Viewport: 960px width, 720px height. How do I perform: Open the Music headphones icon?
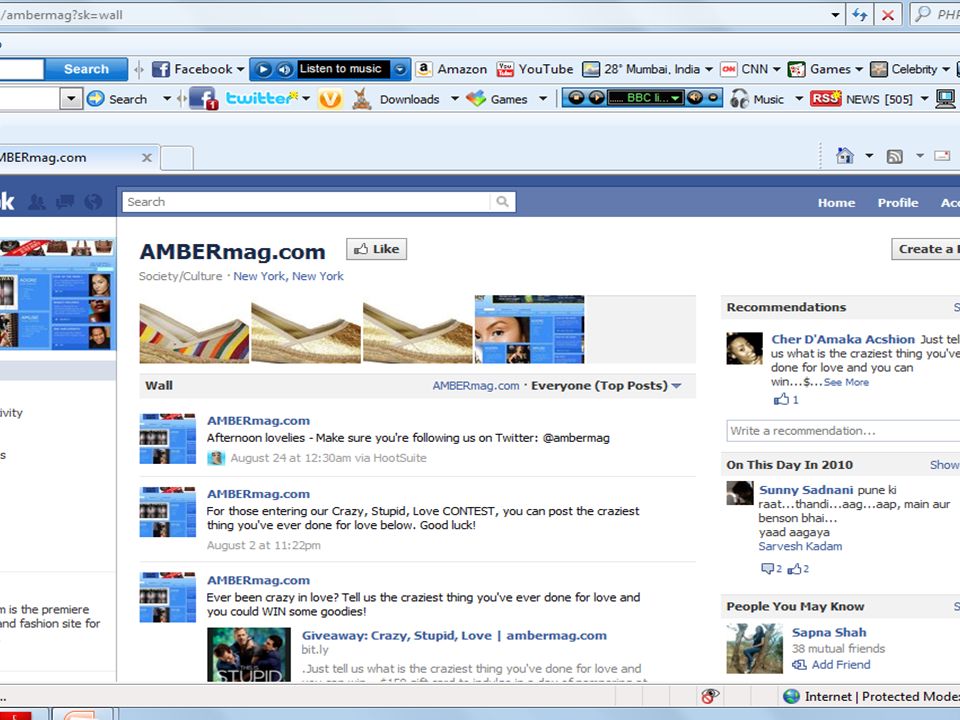740,99
